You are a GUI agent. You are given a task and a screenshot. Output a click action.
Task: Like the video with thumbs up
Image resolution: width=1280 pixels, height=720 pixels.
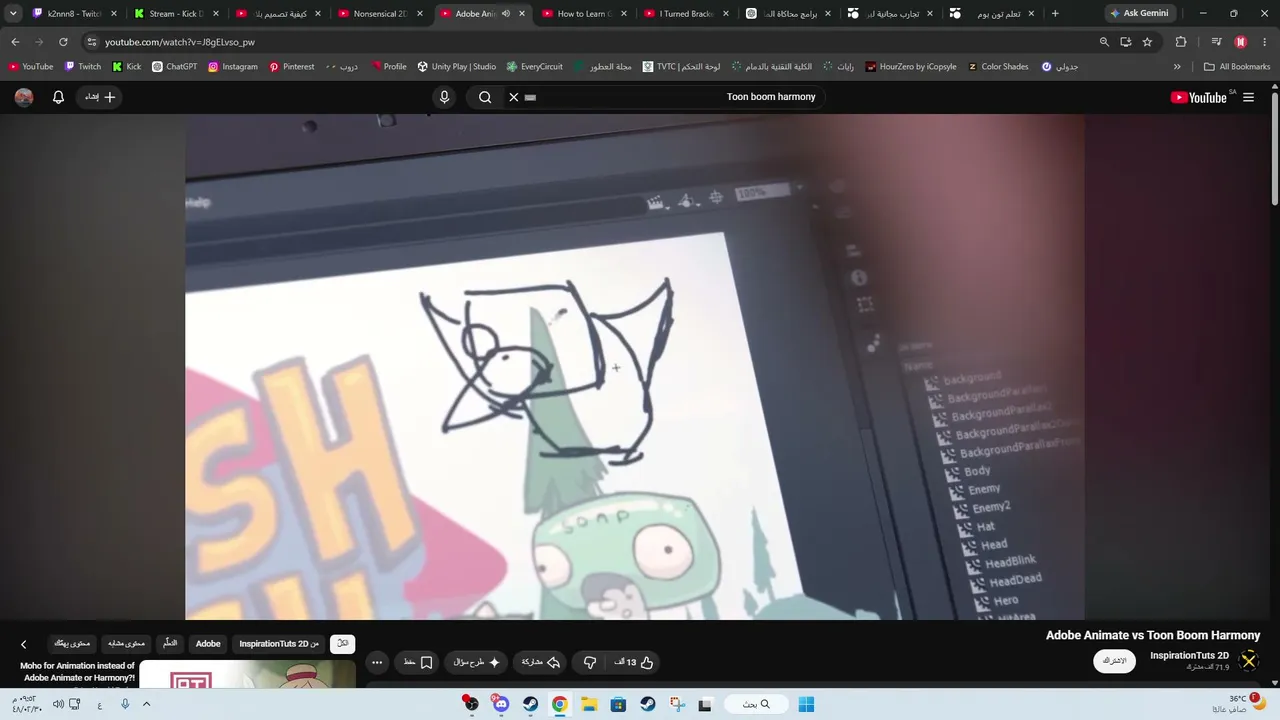point(634,662)
